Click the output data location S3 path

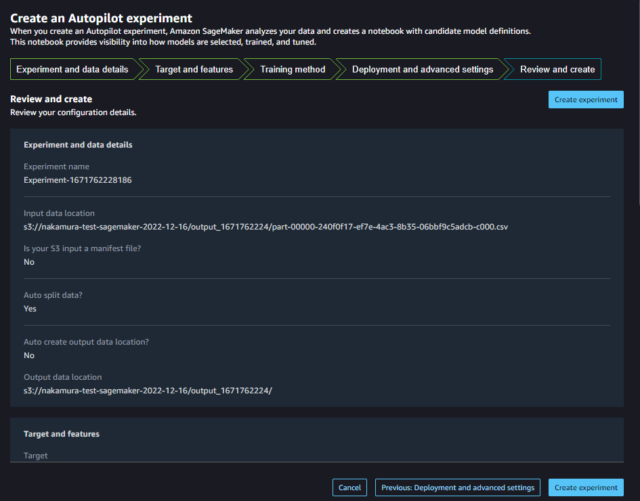point(148,390)
